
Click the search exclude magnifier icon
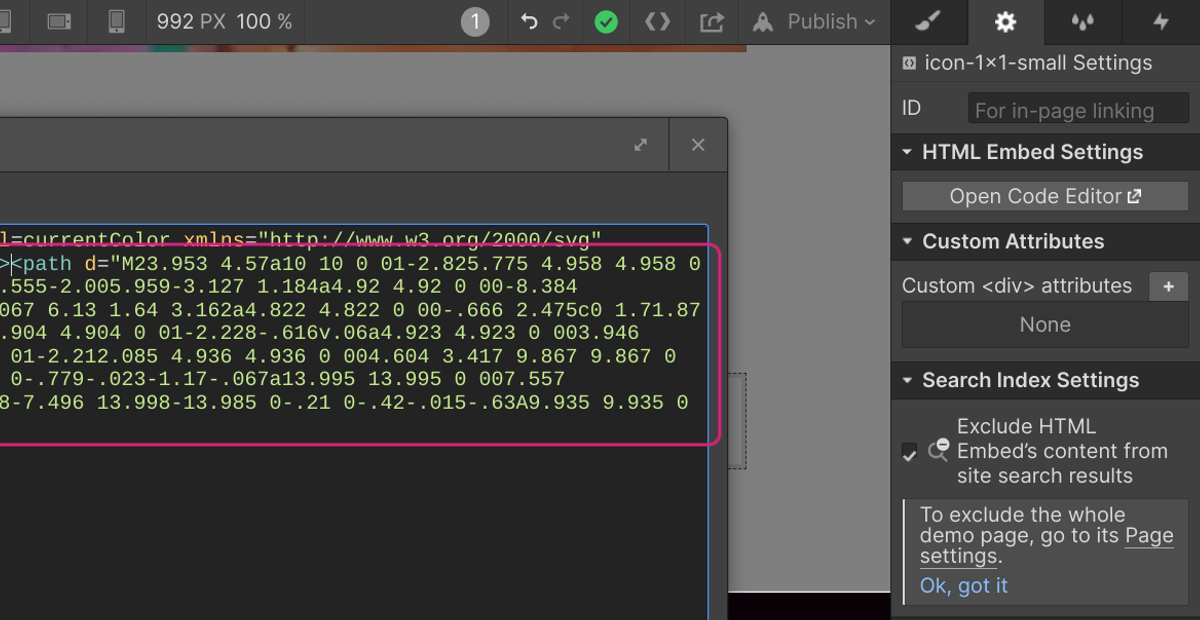pos(938,451)
